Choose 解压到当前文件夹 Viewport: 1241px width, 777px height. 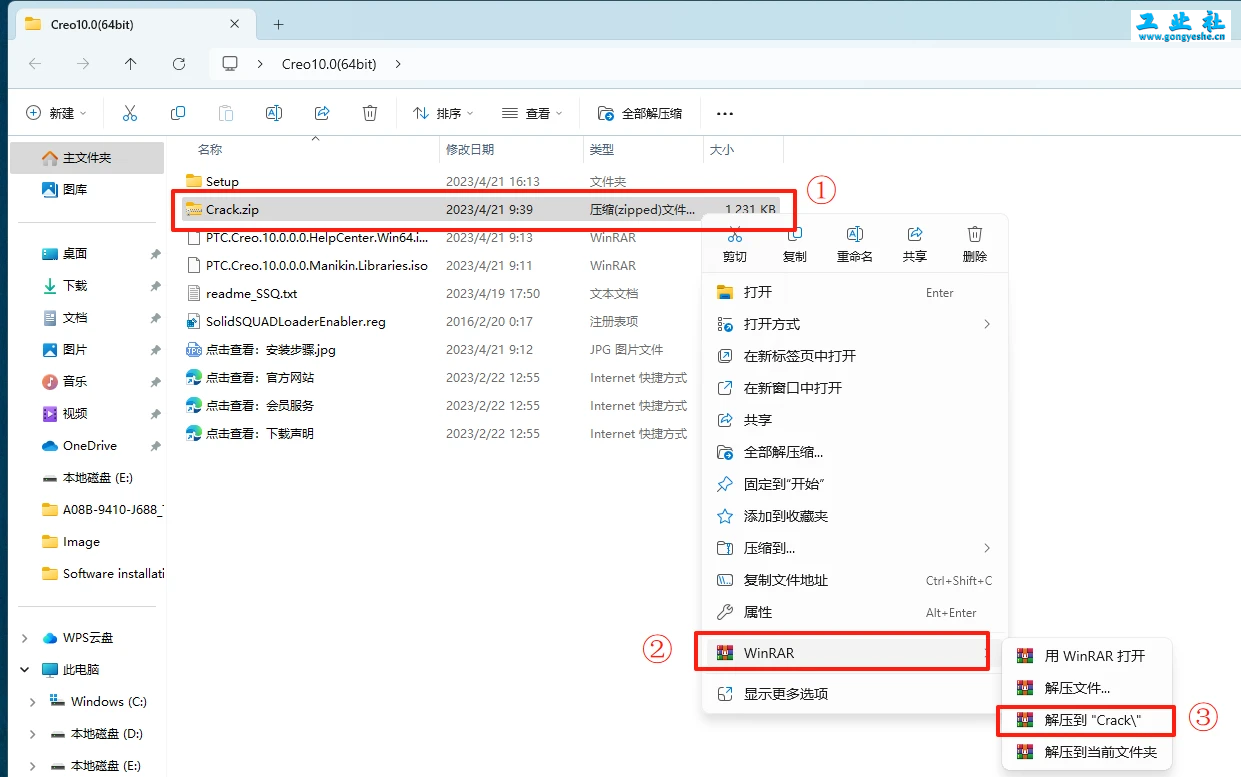click(1087, 752)
